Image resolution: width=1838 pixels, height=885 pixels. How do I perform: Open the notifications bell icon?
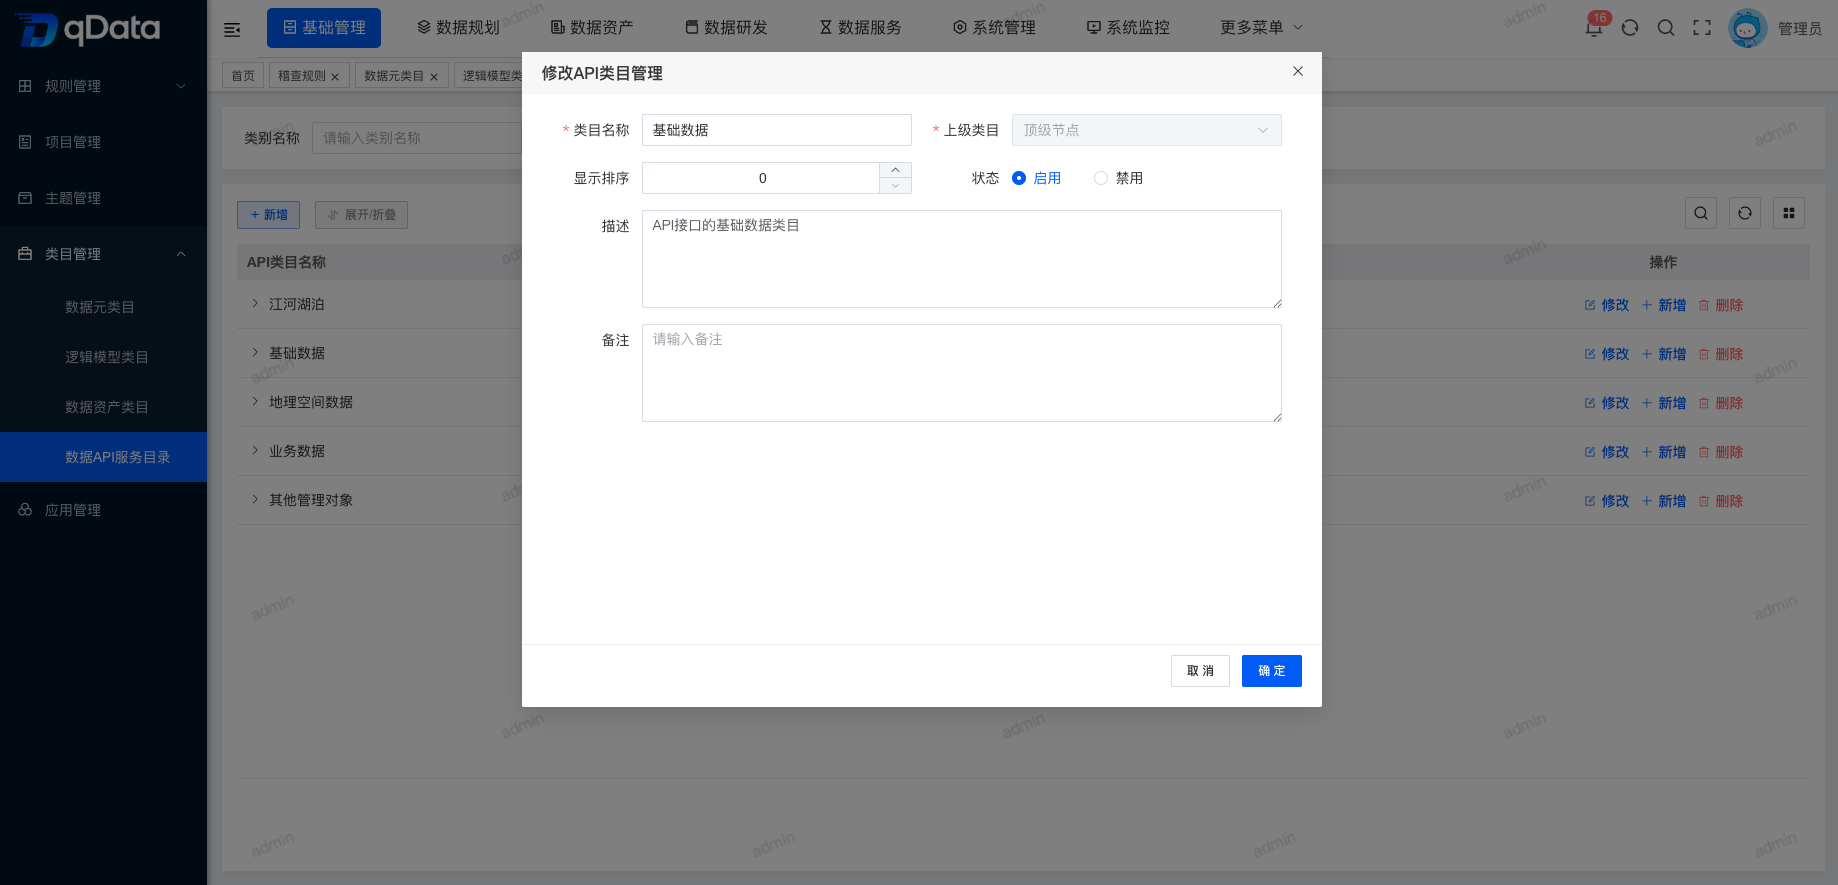(x=1594, y=28)
